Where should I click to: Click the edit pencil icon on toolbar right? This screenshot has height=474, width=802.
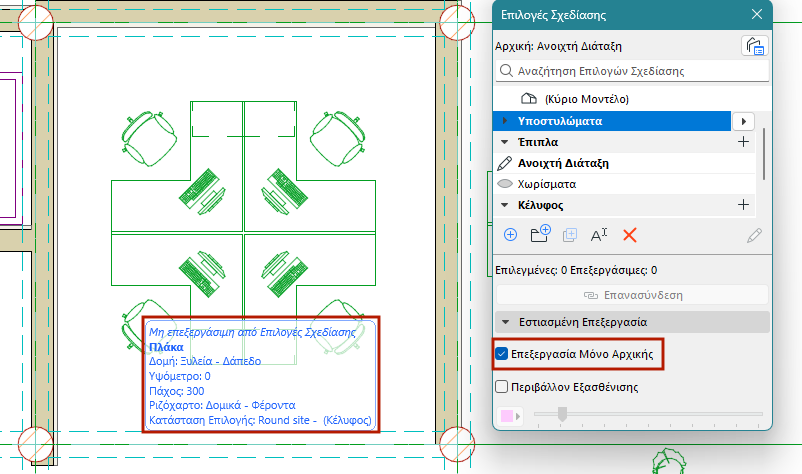point(754,235)
